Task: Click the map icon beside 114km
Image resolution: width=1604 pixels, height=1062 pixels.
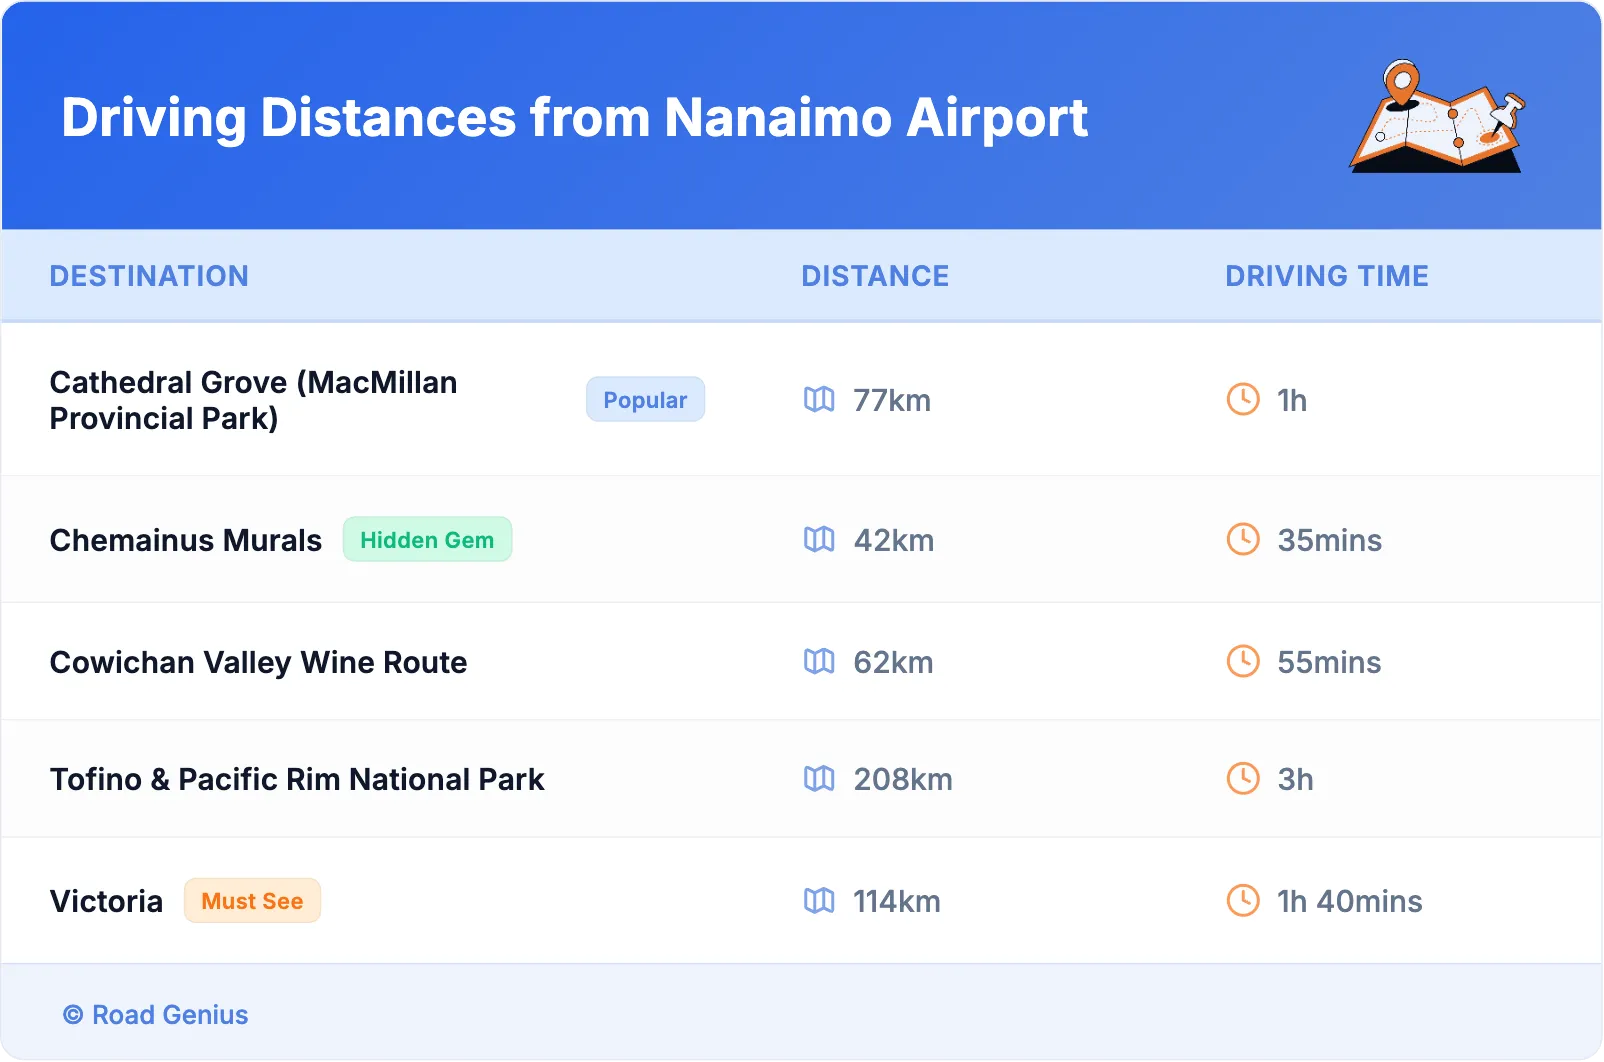Action: click(x=819, y=901)
